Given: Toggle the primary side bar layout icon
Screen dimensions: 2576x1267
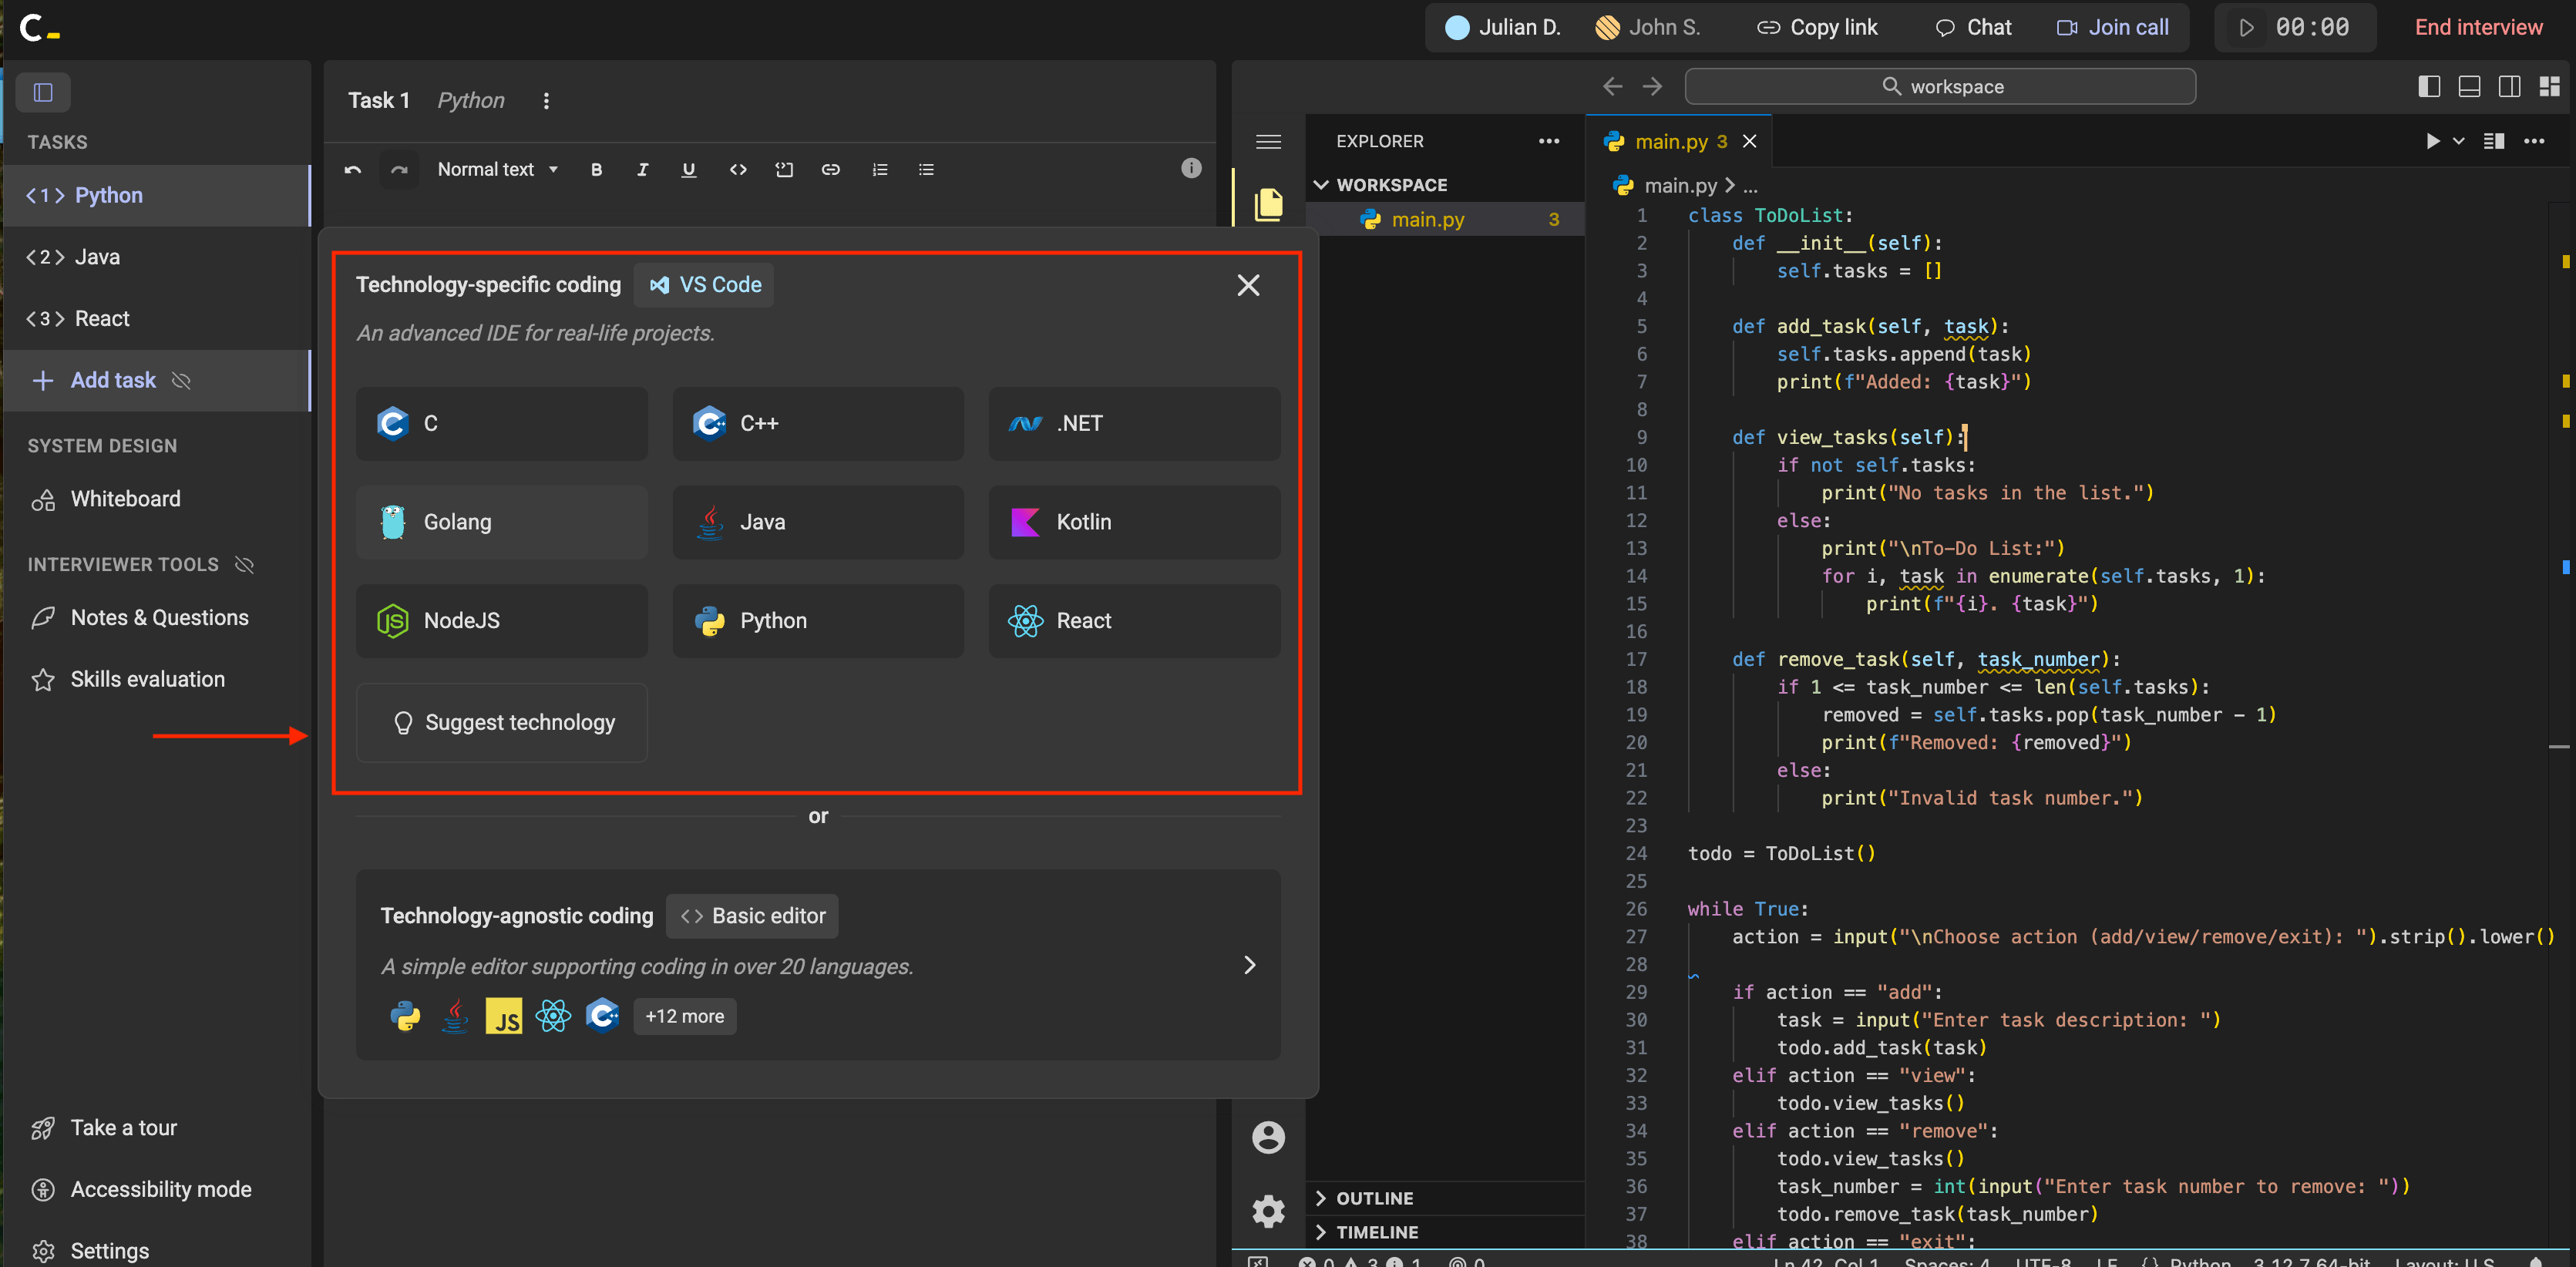Looking at the screenshot, I should [x=2429, y=87].
